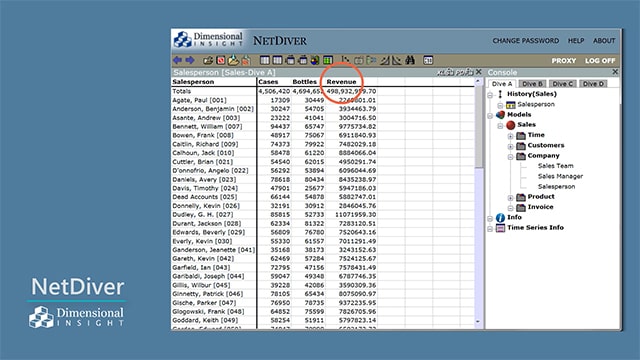Click the red Sales model sphere icon
The width and height of the screenshot is (640, 360).
(x=511, y=125)
